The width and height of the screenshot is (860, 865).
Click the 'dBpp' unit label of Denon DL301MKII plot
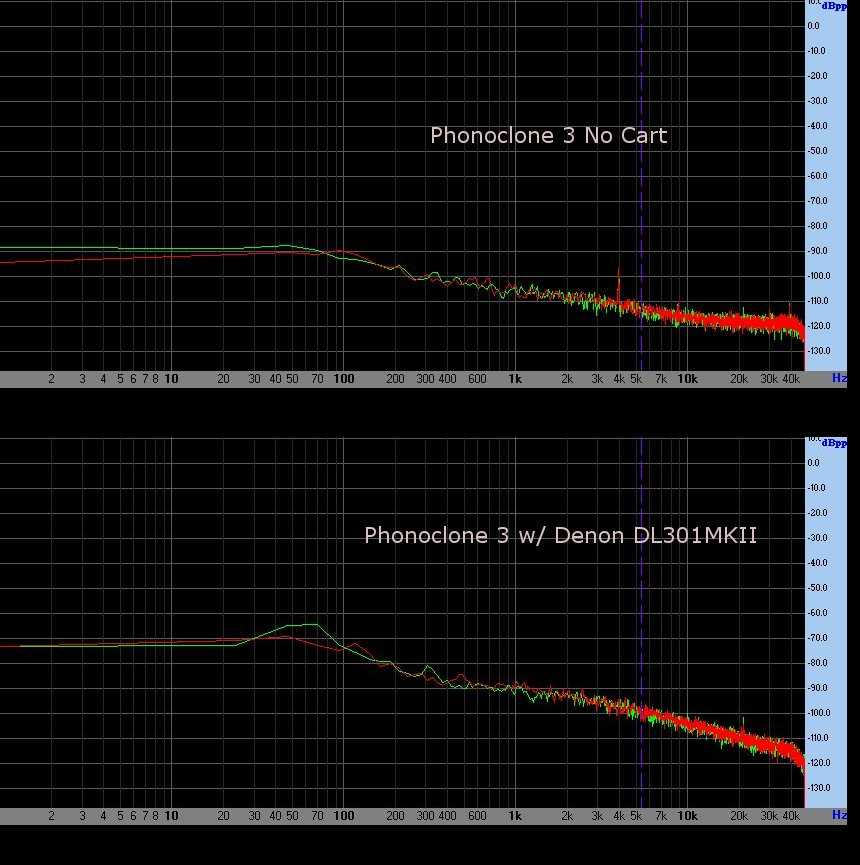834,443
